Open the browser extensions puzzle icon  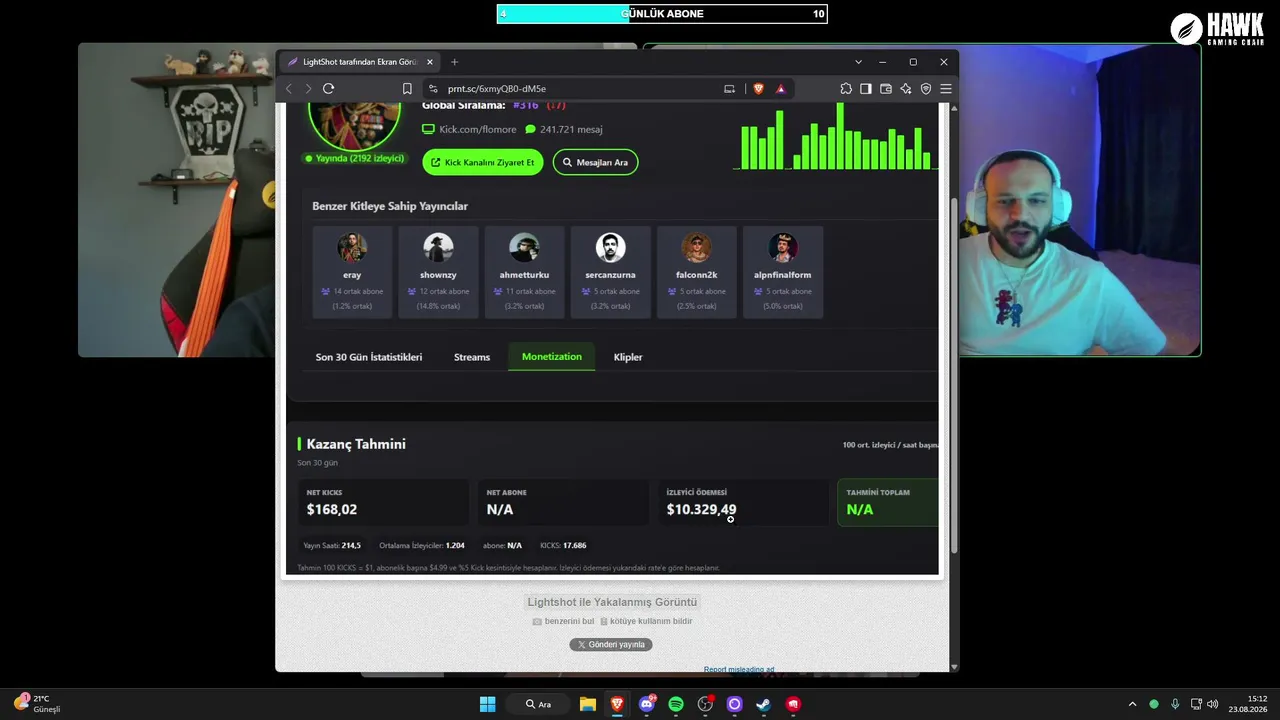tap(846, 89)
